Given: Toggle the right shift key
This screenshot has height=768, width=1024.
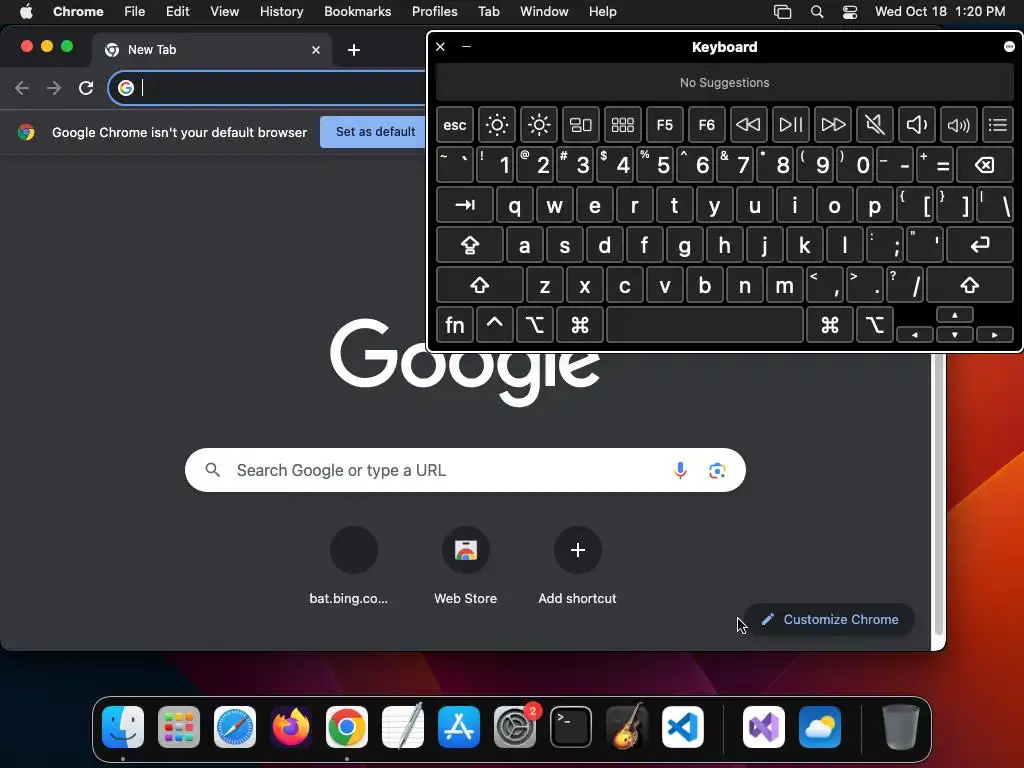Looking at the screenshot, I should 970,285.
